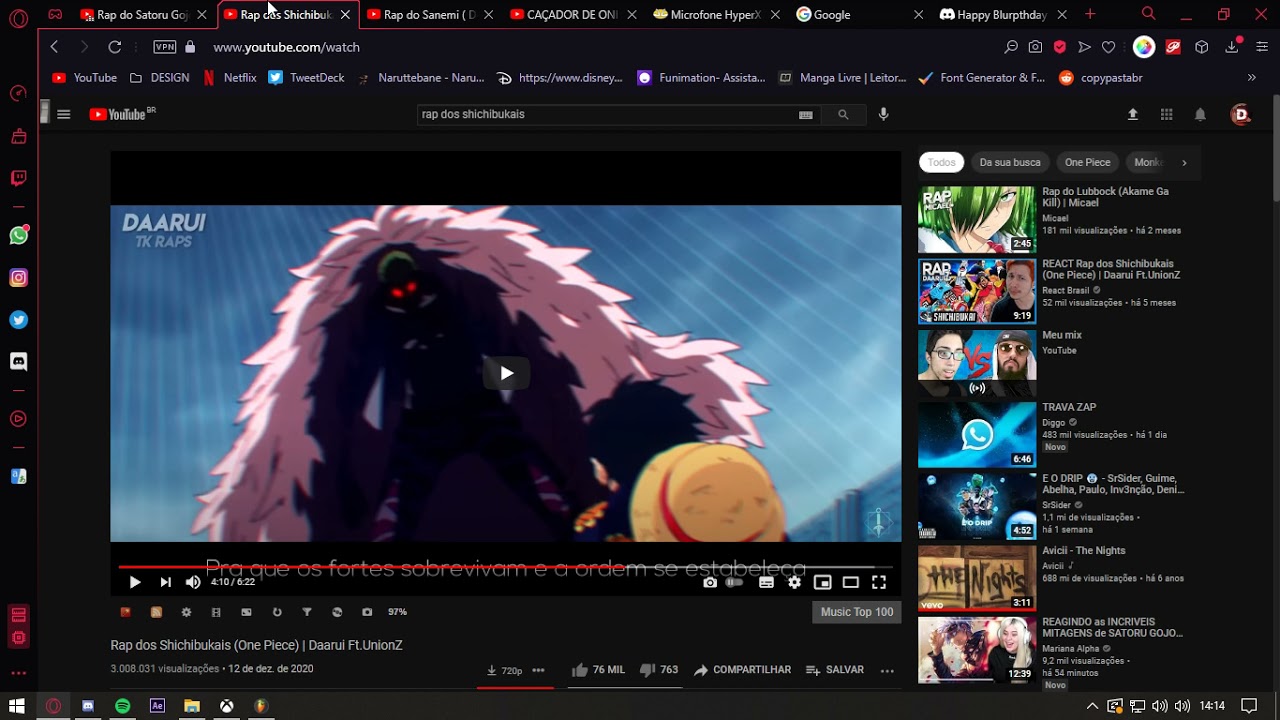The width and height of the screenshot is (1280, 720).
Task: Open the YouTube guide hamburger menu
Action: click(64, 114)
